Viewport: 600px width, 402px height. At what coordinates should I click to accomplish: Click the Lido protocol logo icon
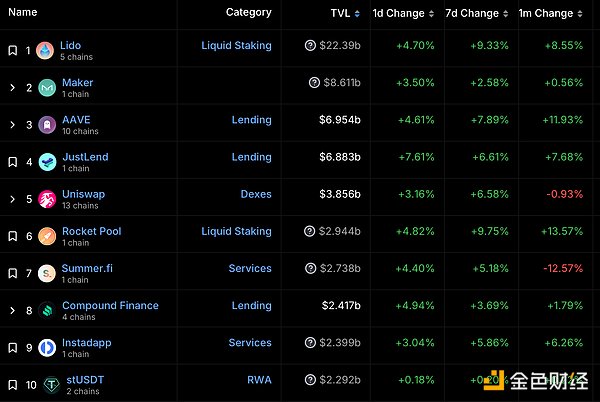tap(46, 50)
